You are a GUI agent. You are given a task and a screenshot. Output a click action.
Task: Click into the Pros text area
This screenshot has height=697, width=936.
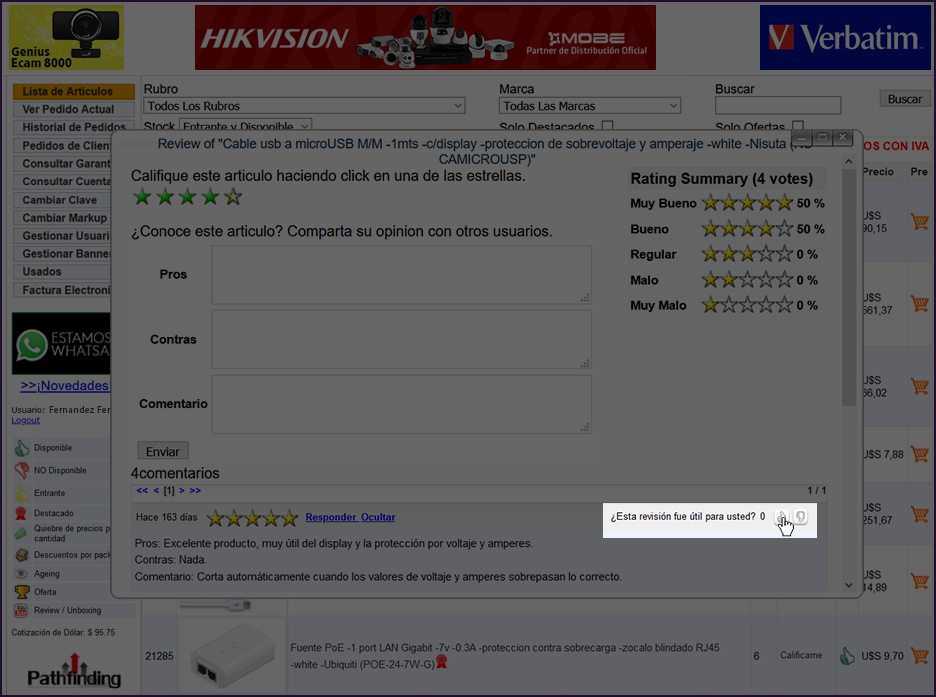401,274
